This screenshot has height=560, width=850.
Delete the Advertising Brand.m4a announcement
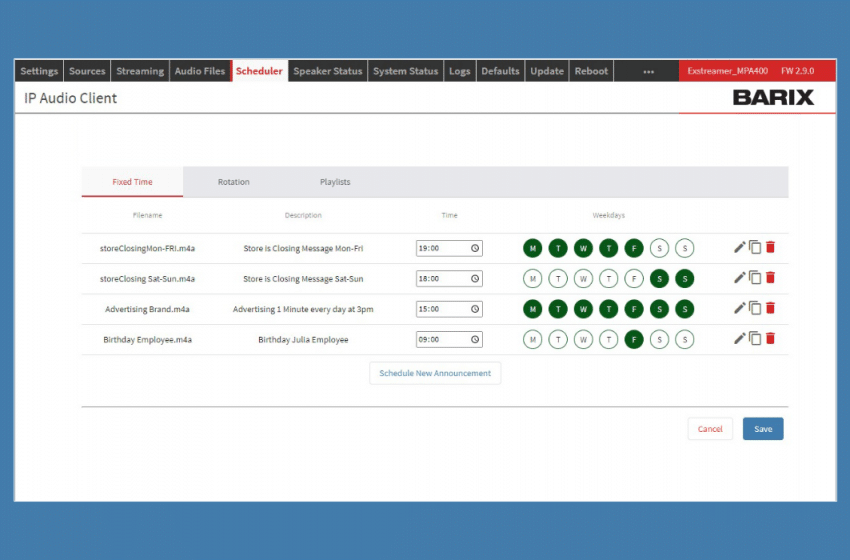[x=770, y=308]
